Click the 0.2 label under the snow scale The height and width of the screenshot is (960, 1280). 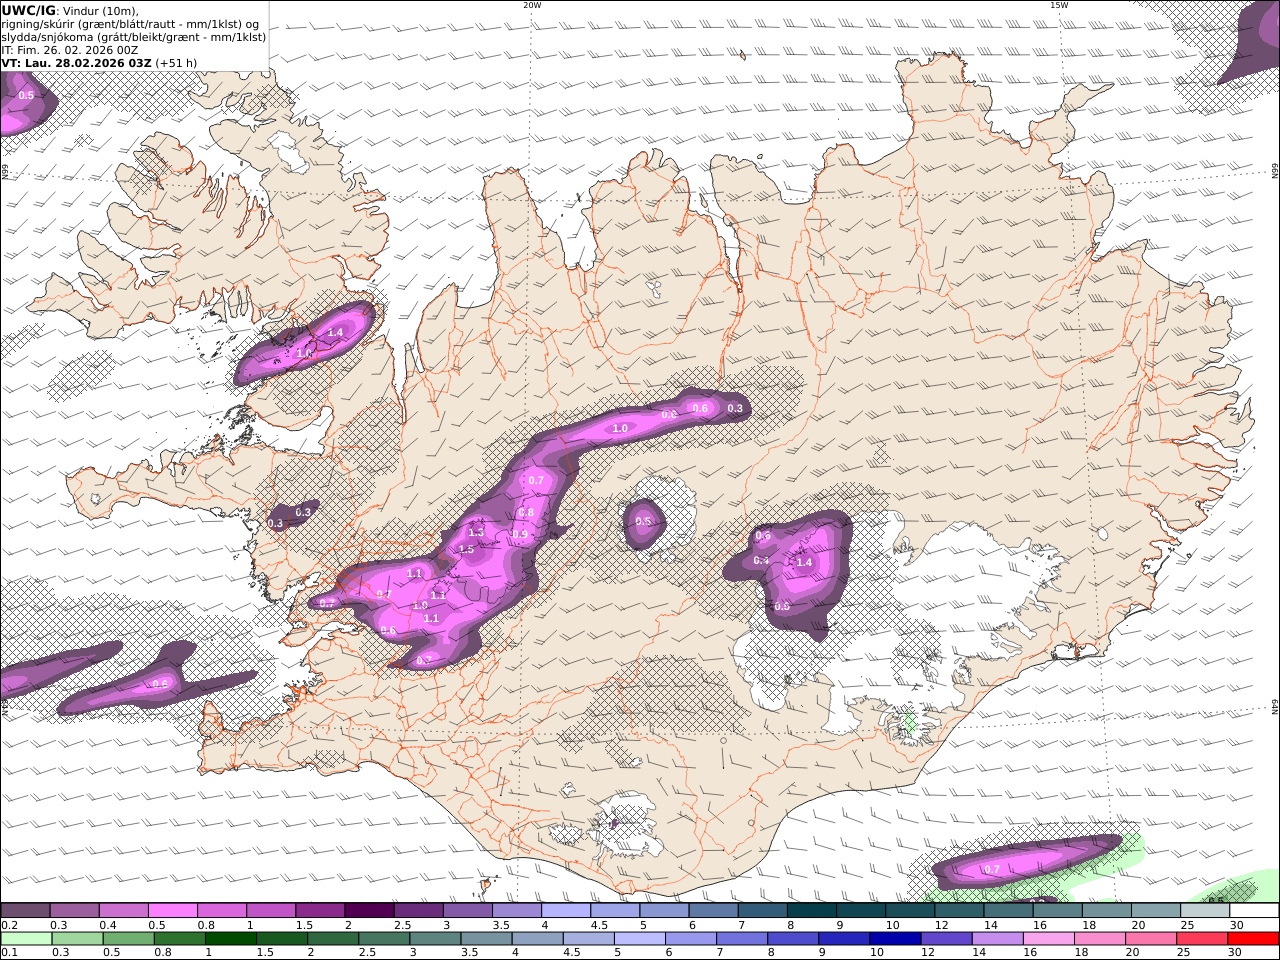coord(8,925)
